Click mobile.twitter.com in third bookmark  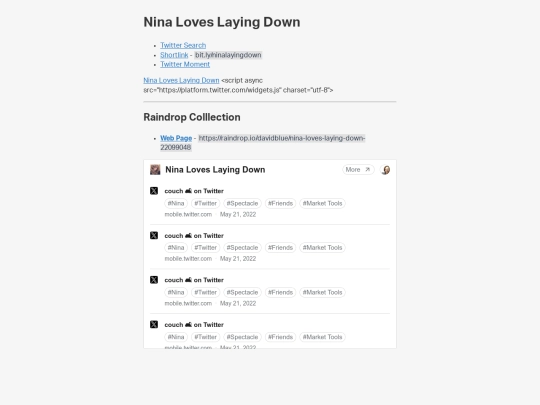point(188,303)
